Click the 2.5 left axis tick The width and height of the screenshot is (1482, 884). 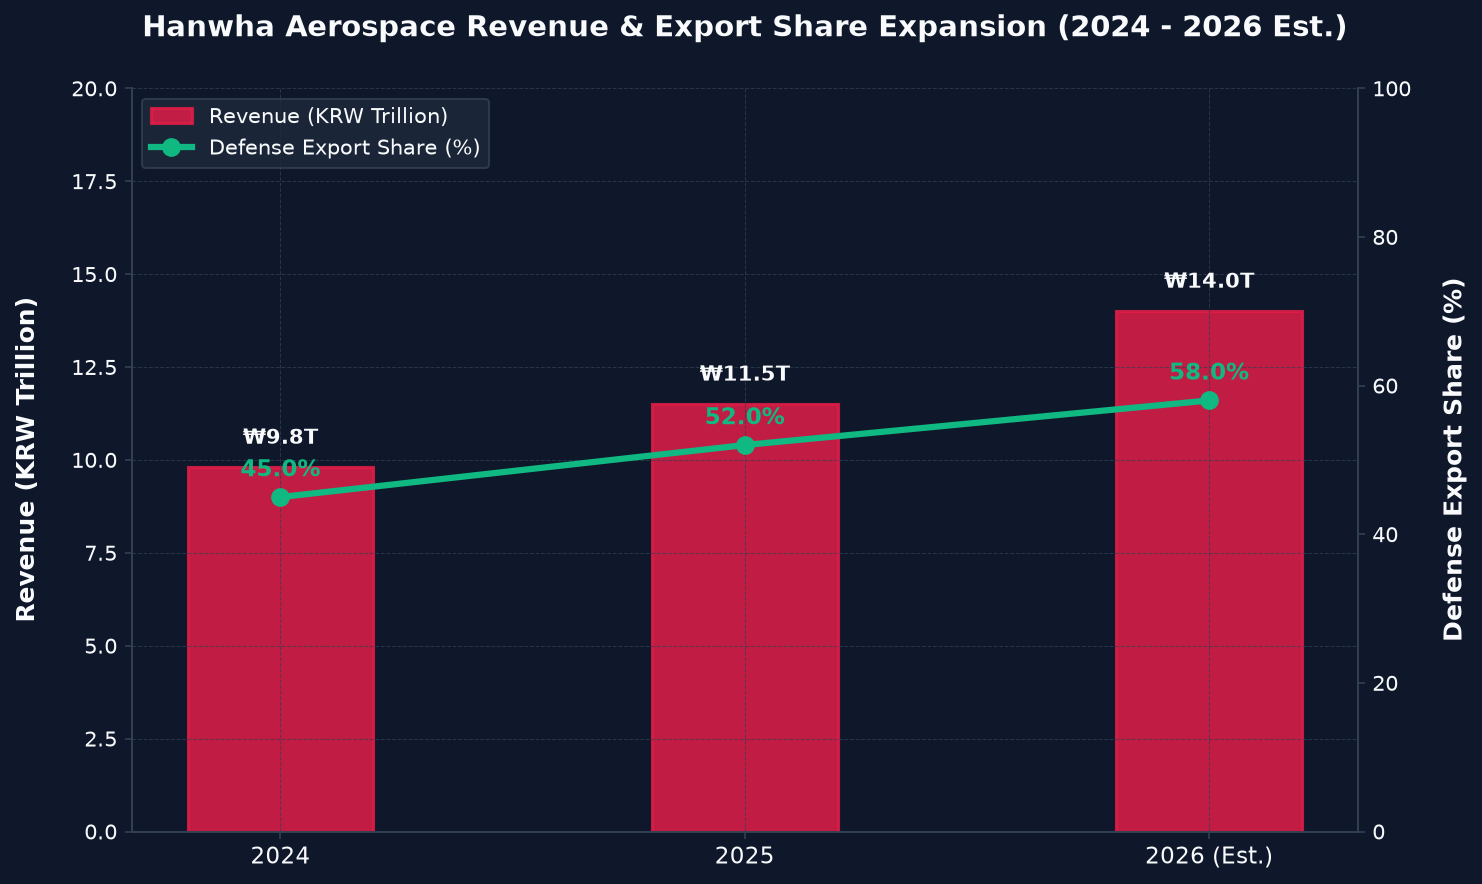[100, 740]
